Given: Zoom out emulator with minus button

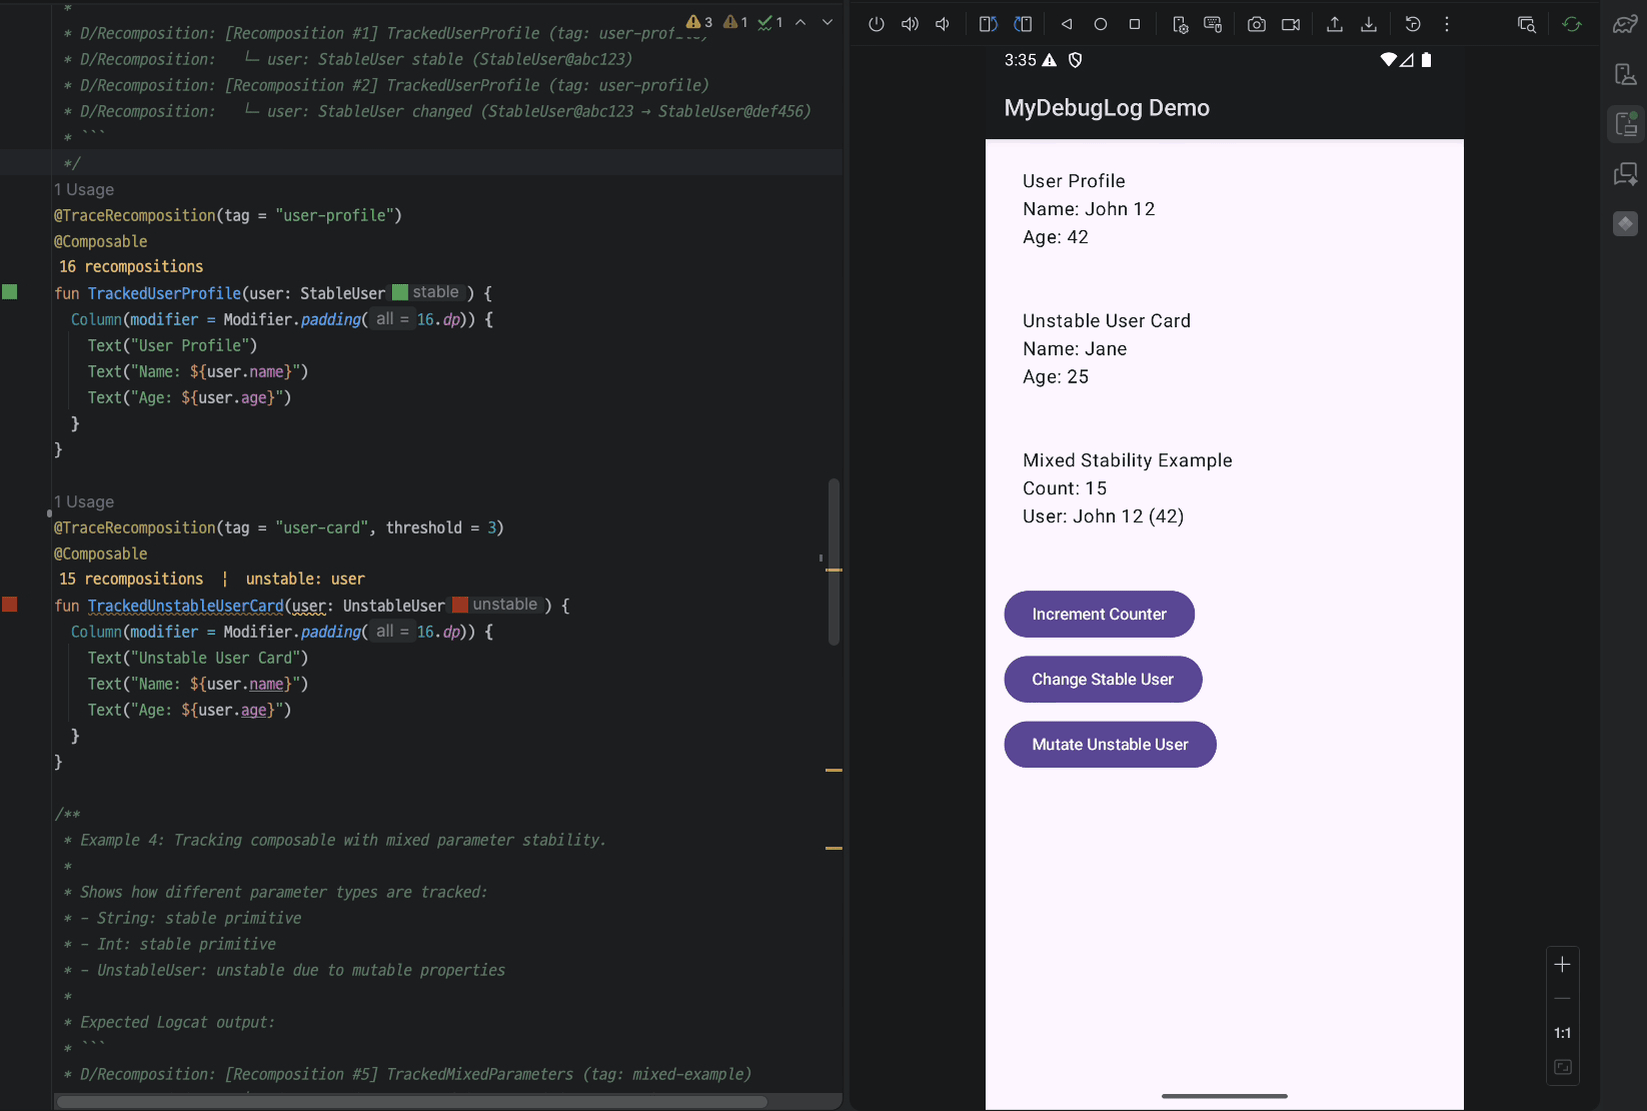Looking at the screenshot, I should pos(1562,998).
